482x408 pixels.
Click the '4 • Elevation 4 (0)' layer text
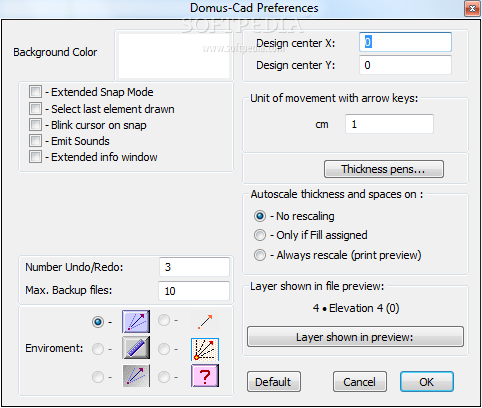pyautogui.click(x=356, y=308)
